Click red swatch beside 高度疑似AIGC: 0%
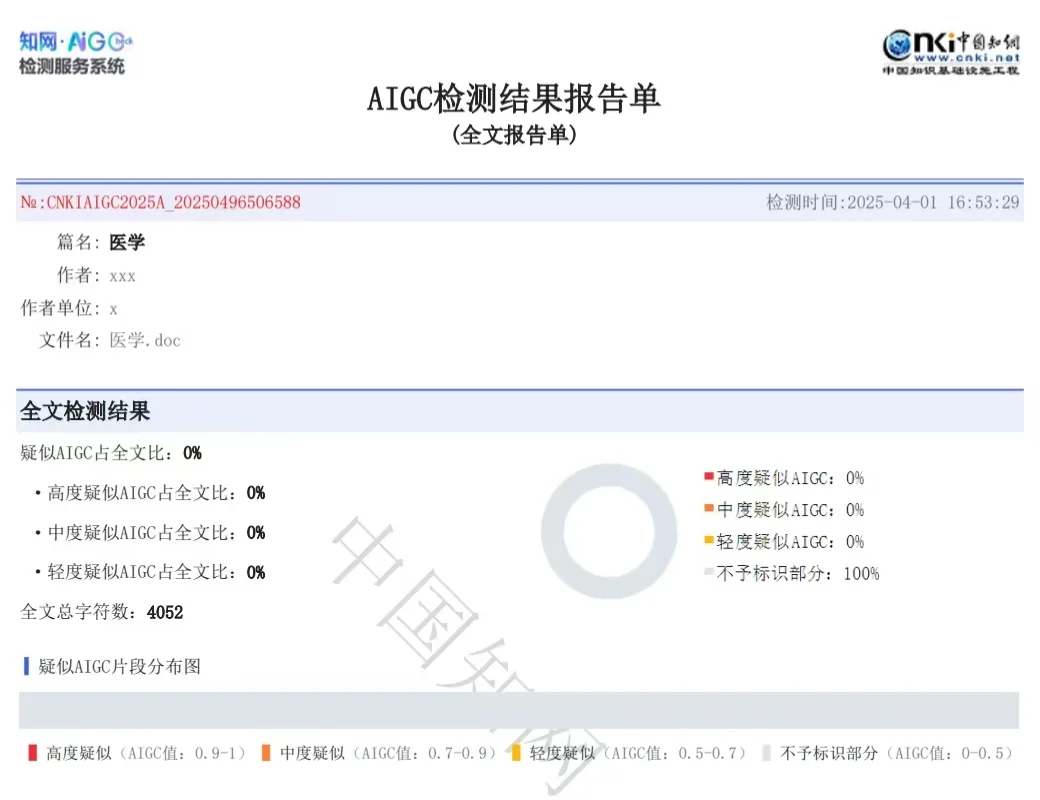Screen dimensions: 1040x800 coord(708,476)
